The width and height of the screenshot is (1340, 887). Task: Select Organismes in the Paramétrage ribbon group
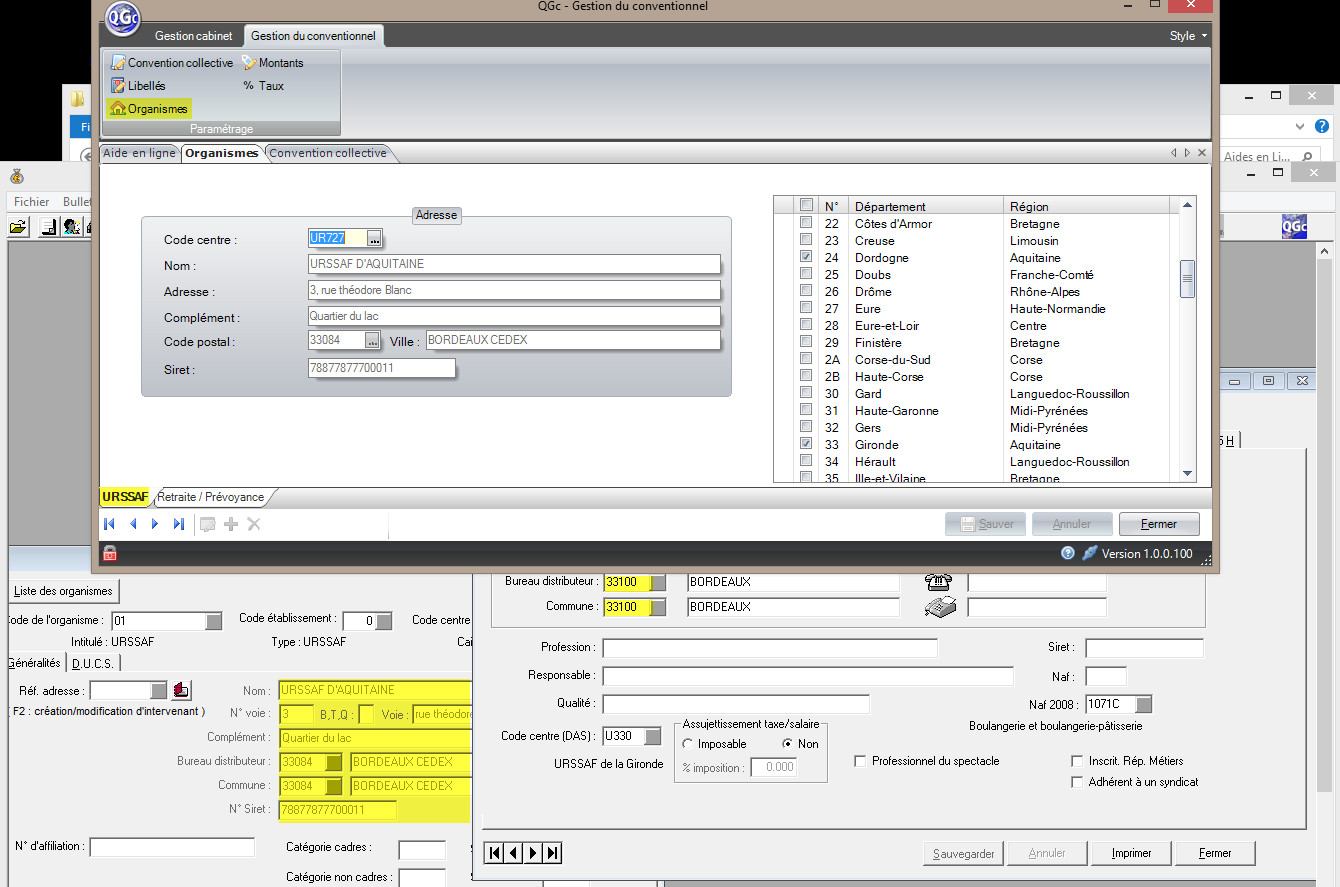(149, 109)
